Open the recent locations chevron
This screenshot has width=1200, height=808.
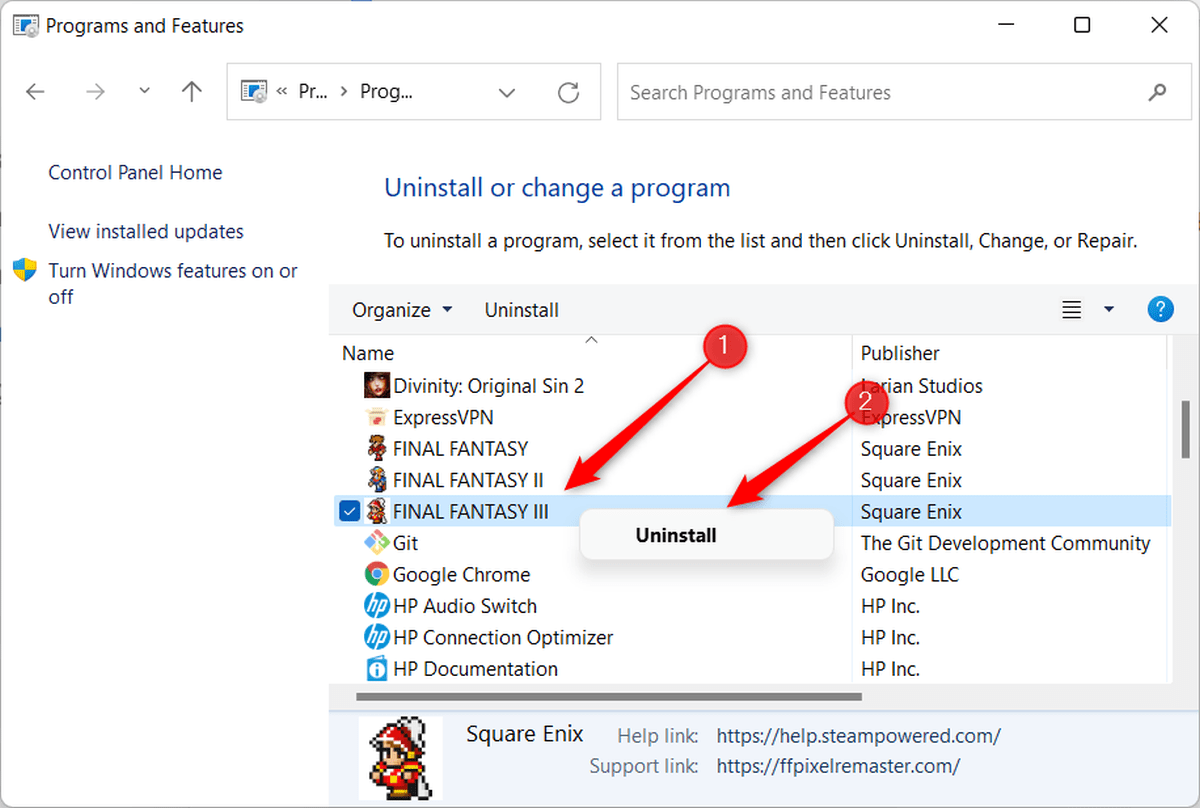(144, 91)
